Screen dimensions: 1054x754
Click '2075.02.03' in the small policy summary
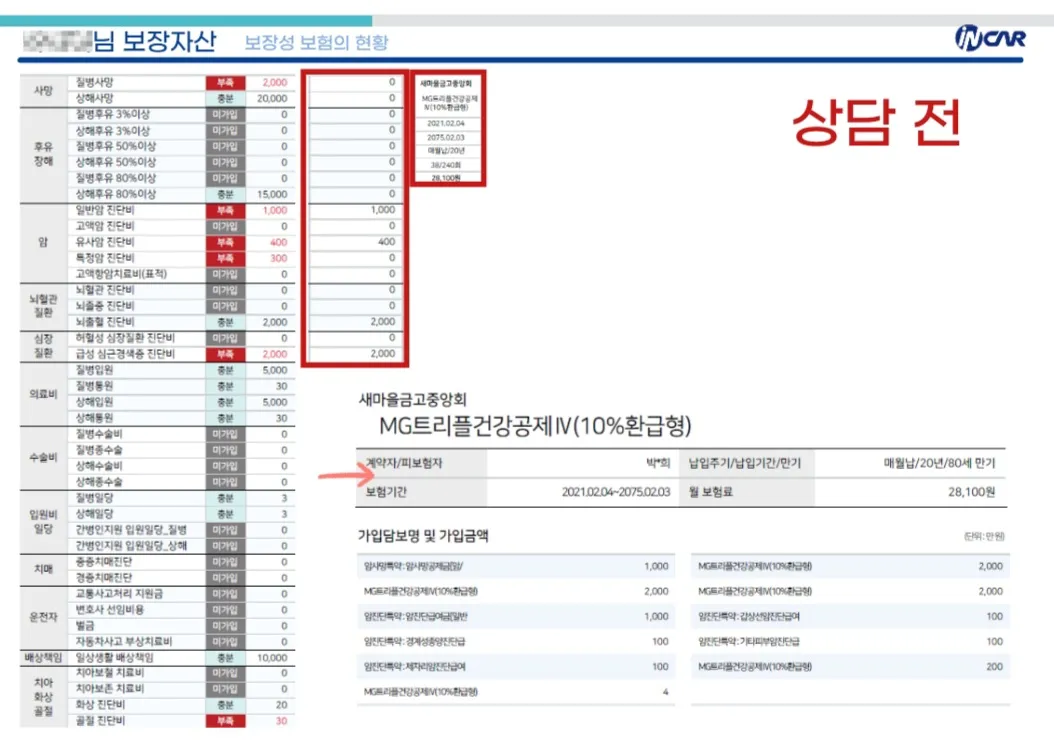point(446,137)
